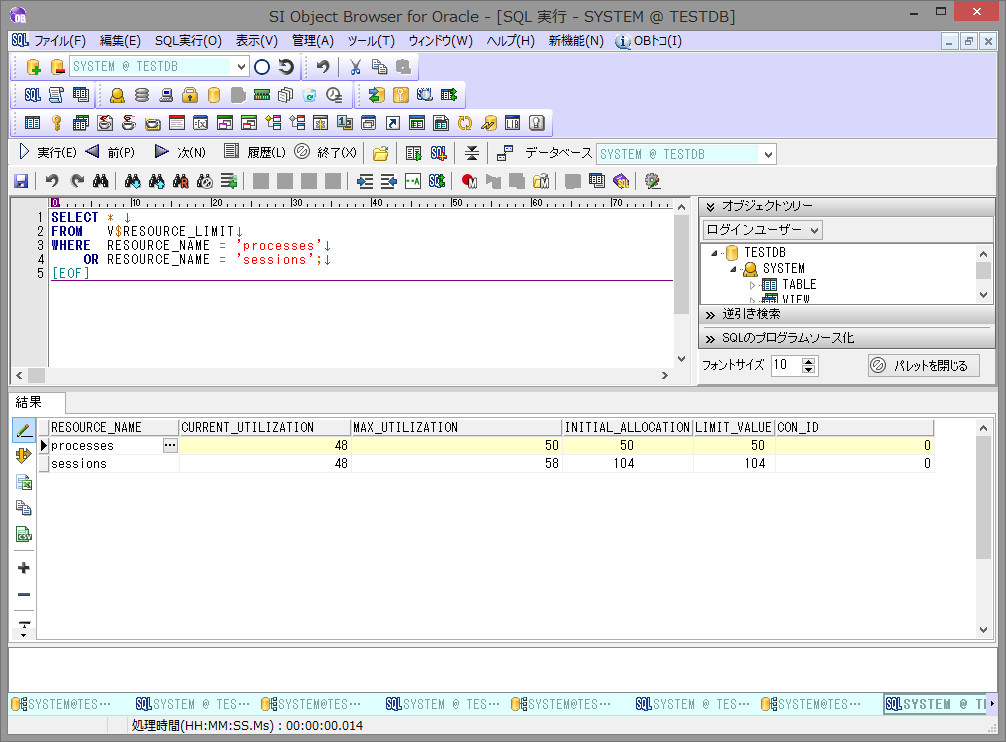
Task: Click the CSV export icon
Action: point(24,534)
